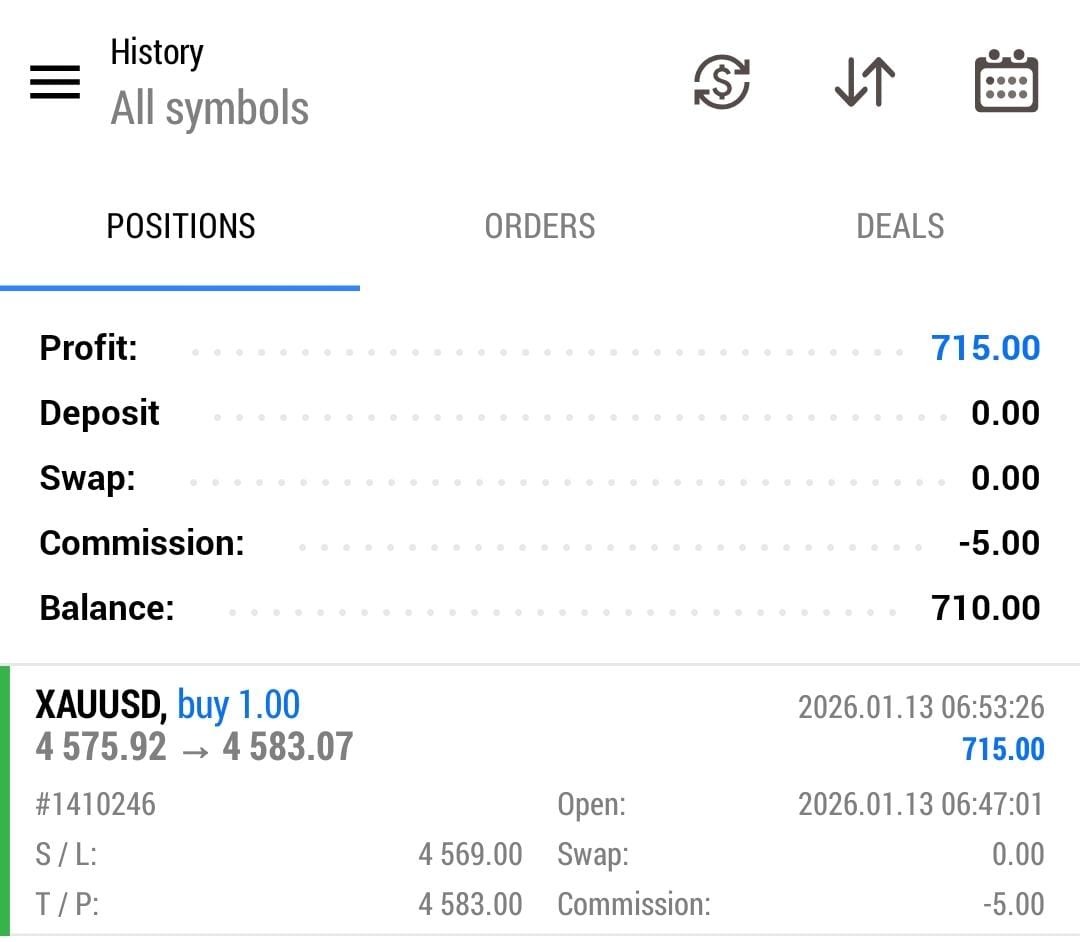Select the All symbols filter
Screen dimensions: 1080x942
pos(209,109)
